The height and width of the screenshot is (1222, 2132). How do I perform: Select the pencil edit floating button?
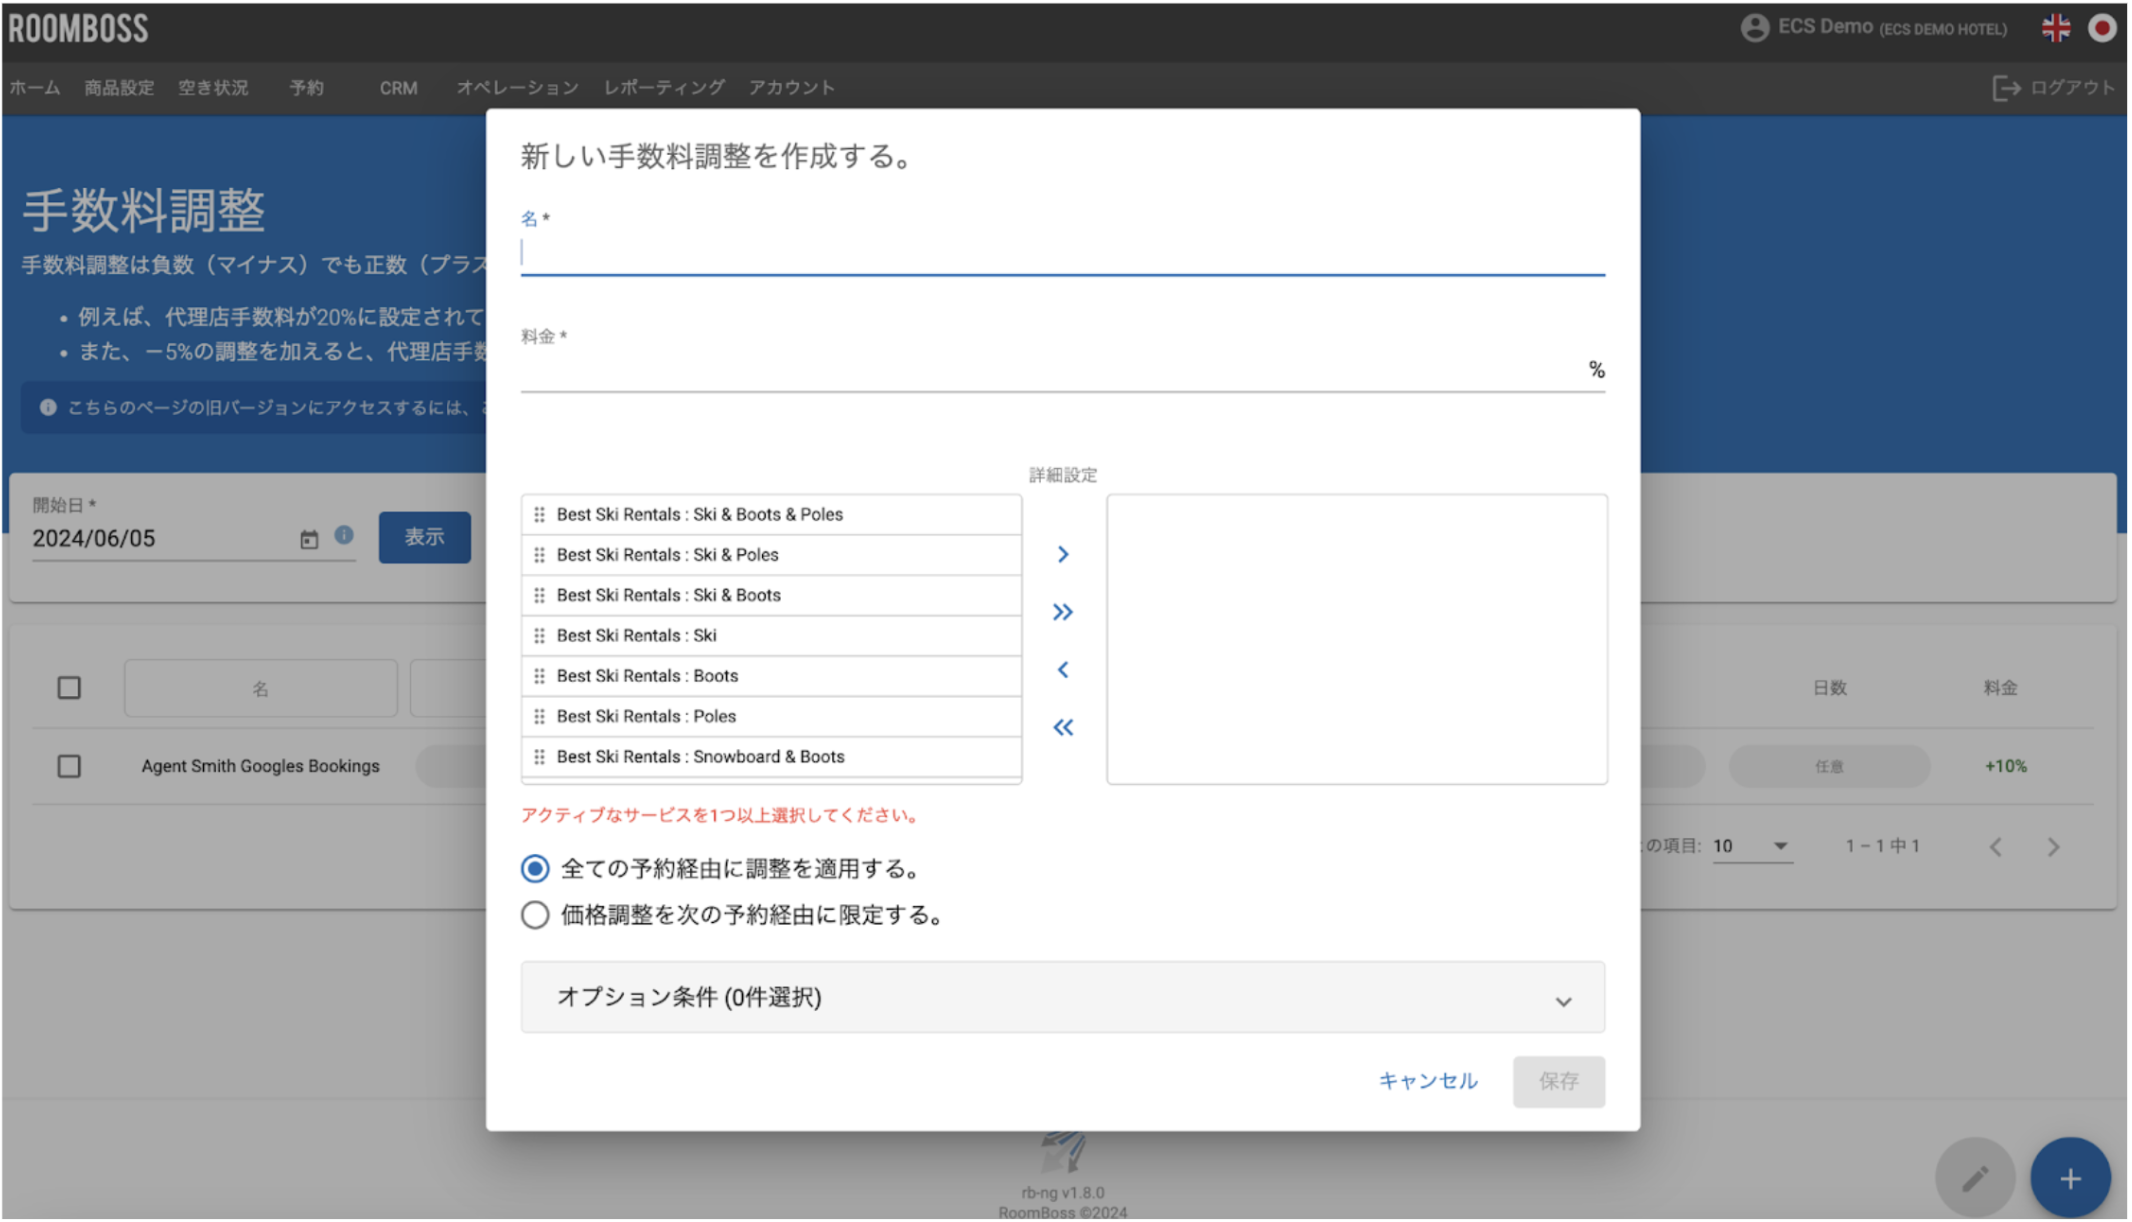coord(1975,1177)
